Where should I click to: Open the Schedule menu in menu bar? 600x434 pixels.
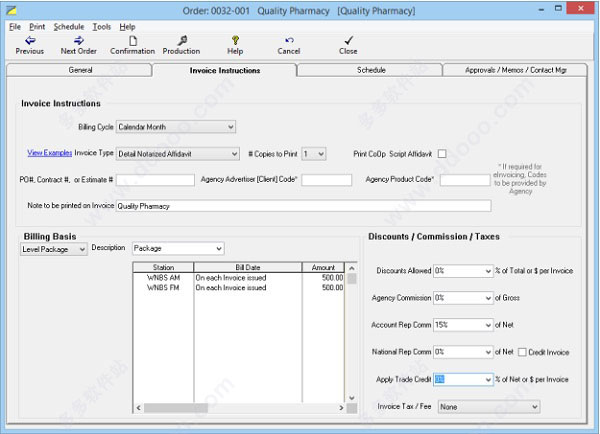69,27
